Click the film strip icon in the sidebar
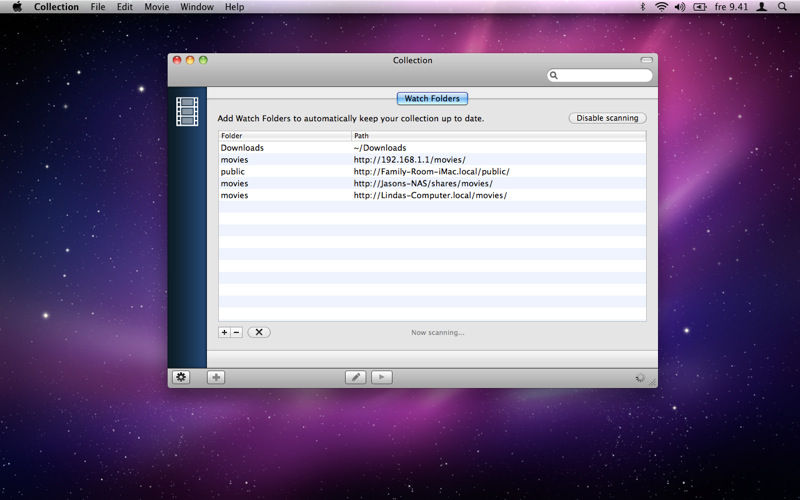This screenshot has height=500, width=800. point(187,111)
